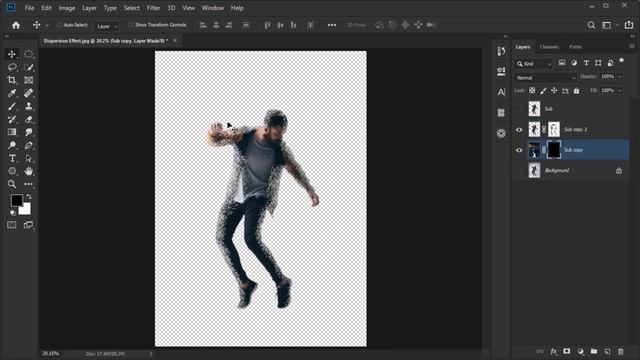Open the Search icon at top right
640x360 pixels.
(x=591, y=25)
